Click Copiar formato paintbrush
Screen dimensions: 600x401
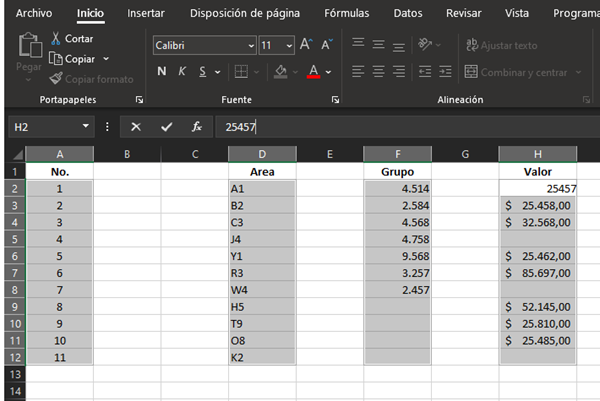tap(91, 79)
